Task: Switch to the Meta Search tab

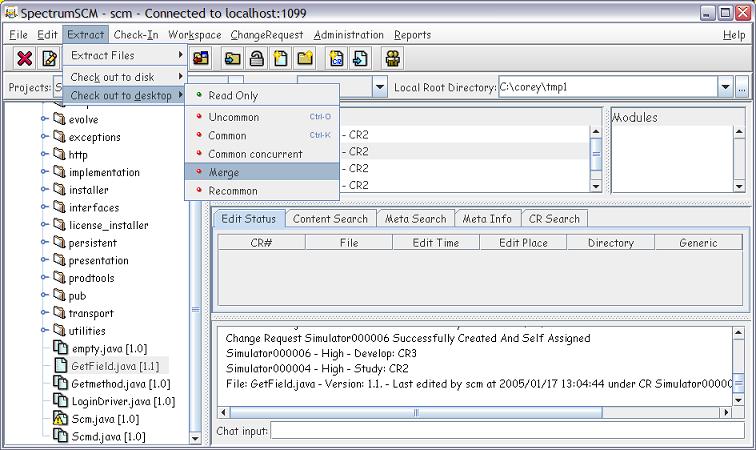Action: coord(416,219)
